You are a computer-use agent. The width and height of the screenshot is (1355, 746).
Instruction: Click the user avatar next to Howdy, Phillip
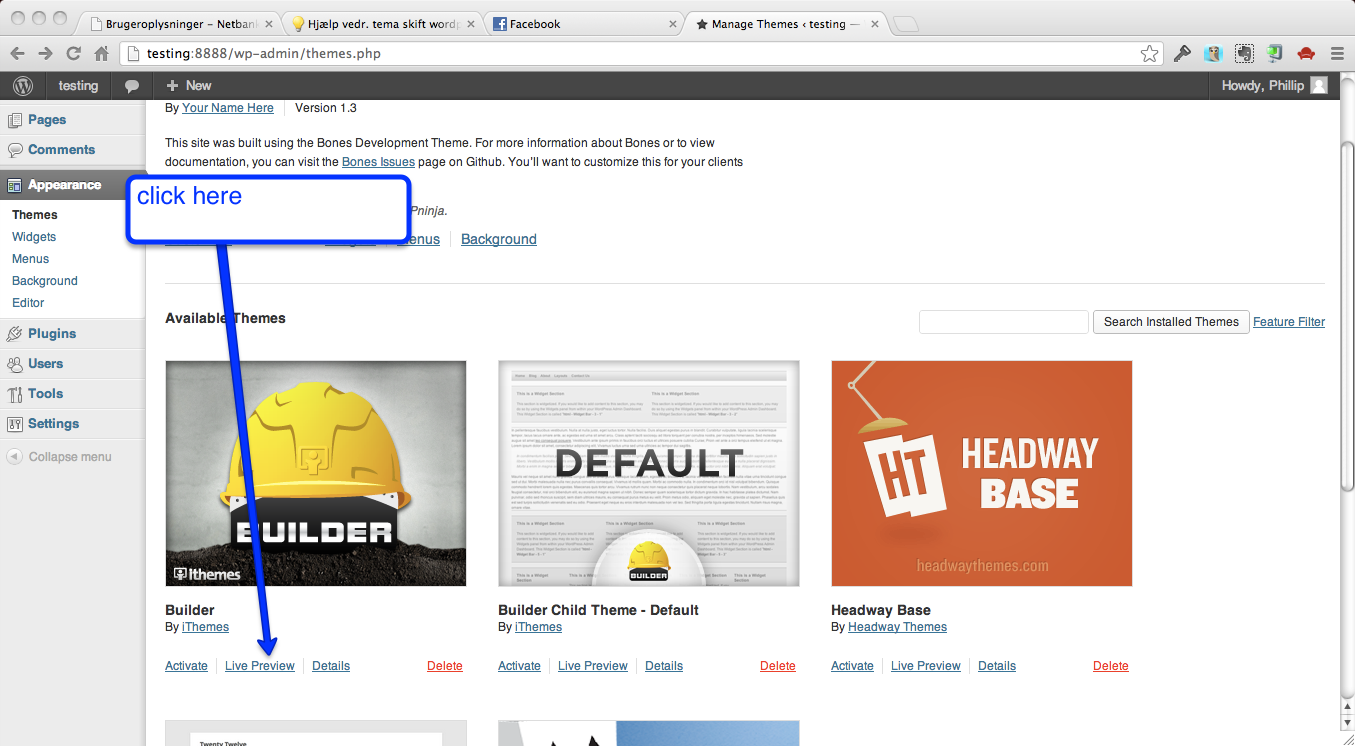(x=1319, y=86)
